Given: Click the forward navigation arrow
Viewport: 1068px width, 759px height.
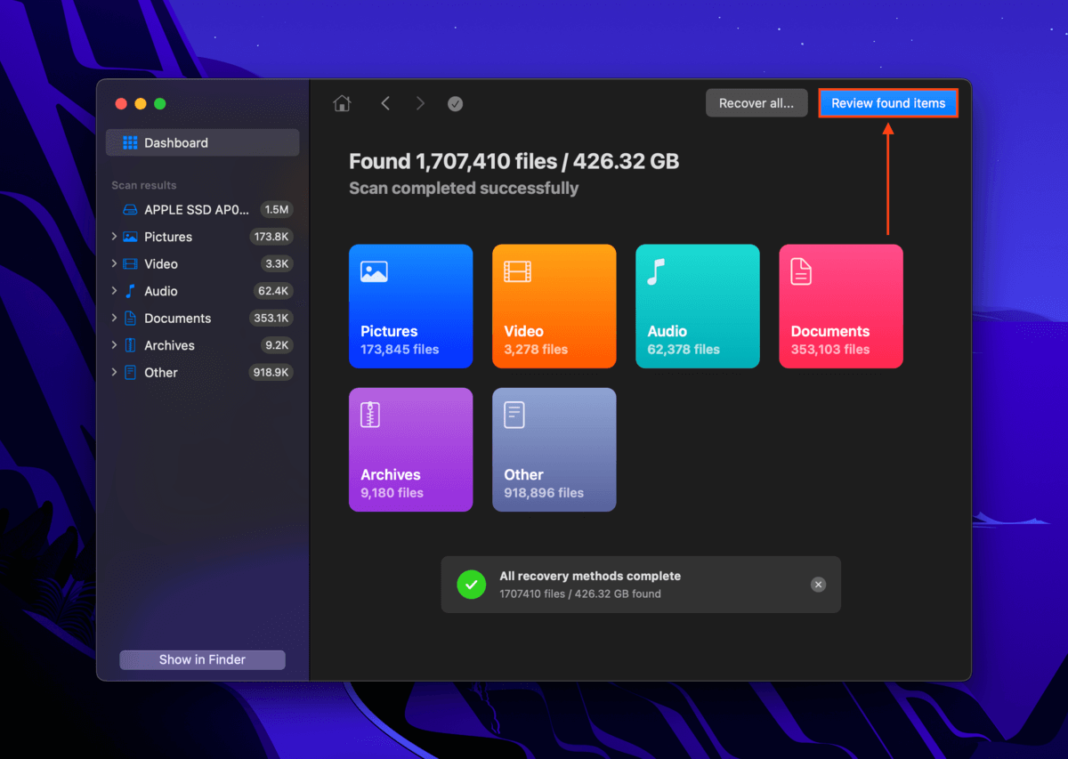Looking at the screenshot, I should click(420, 103).
